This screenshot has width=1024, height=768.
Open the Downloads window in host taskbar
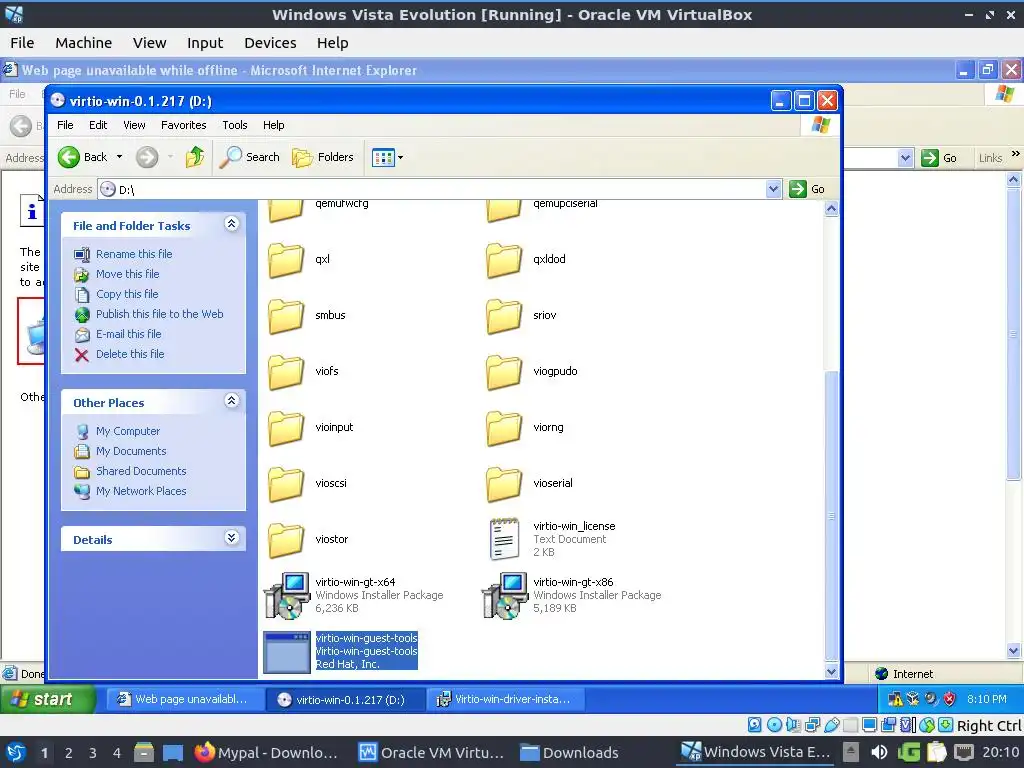point(570,752)
